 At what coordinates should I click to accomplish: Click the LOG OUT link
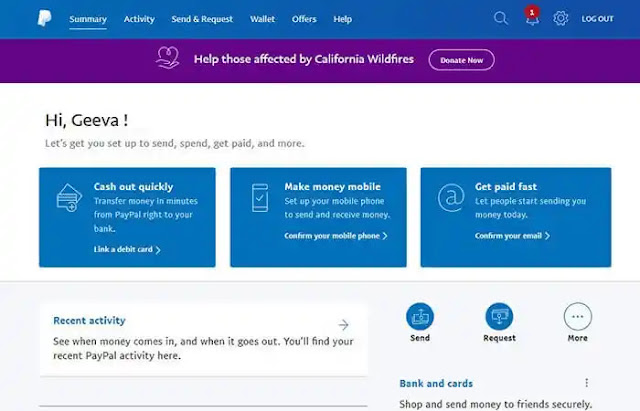pyautogui.click(x=598, y=19)
